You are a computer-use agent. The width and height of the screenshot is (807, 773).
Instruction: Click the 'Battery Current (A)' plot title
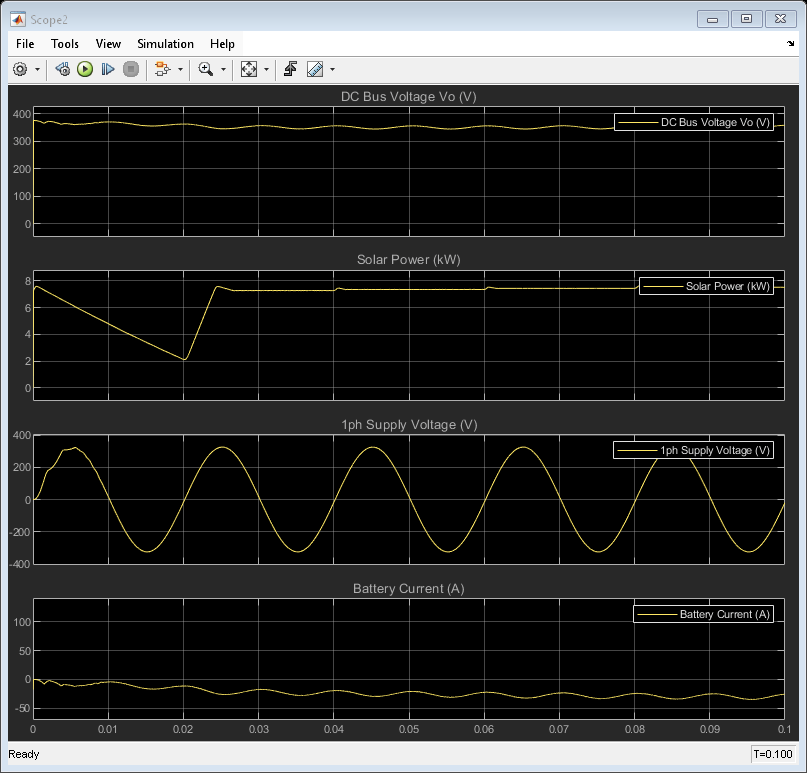coord(409,588)
